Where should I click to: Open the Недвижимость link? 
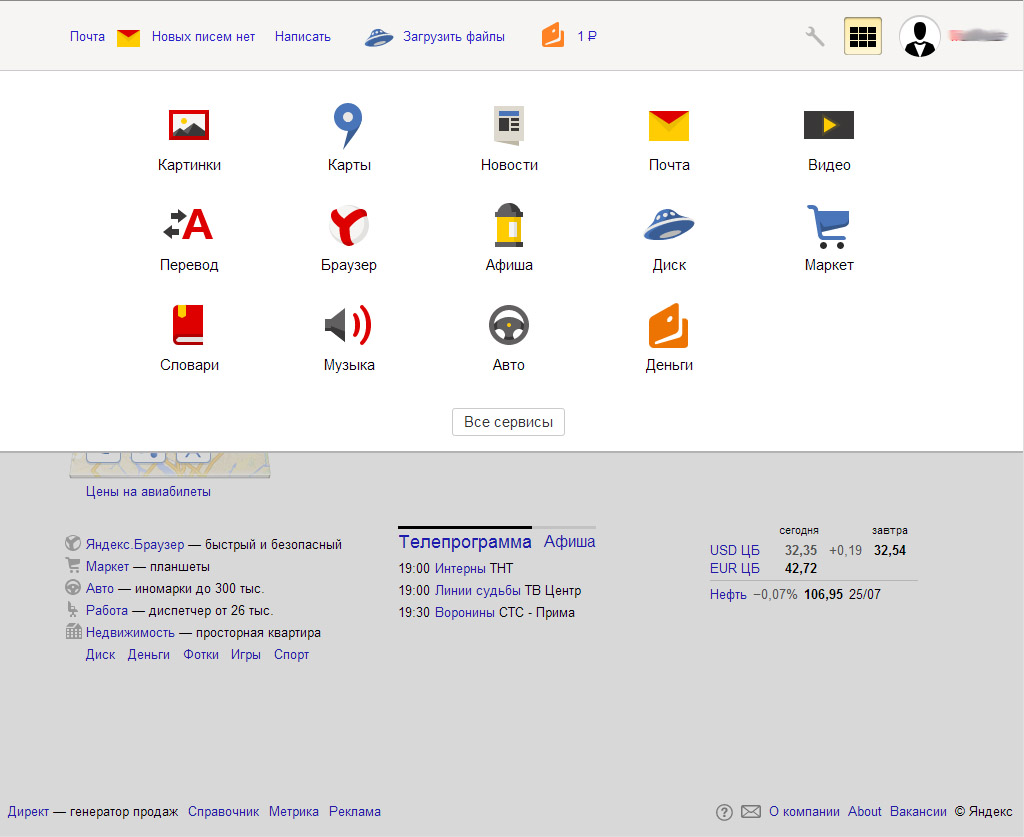pos(131,633)
